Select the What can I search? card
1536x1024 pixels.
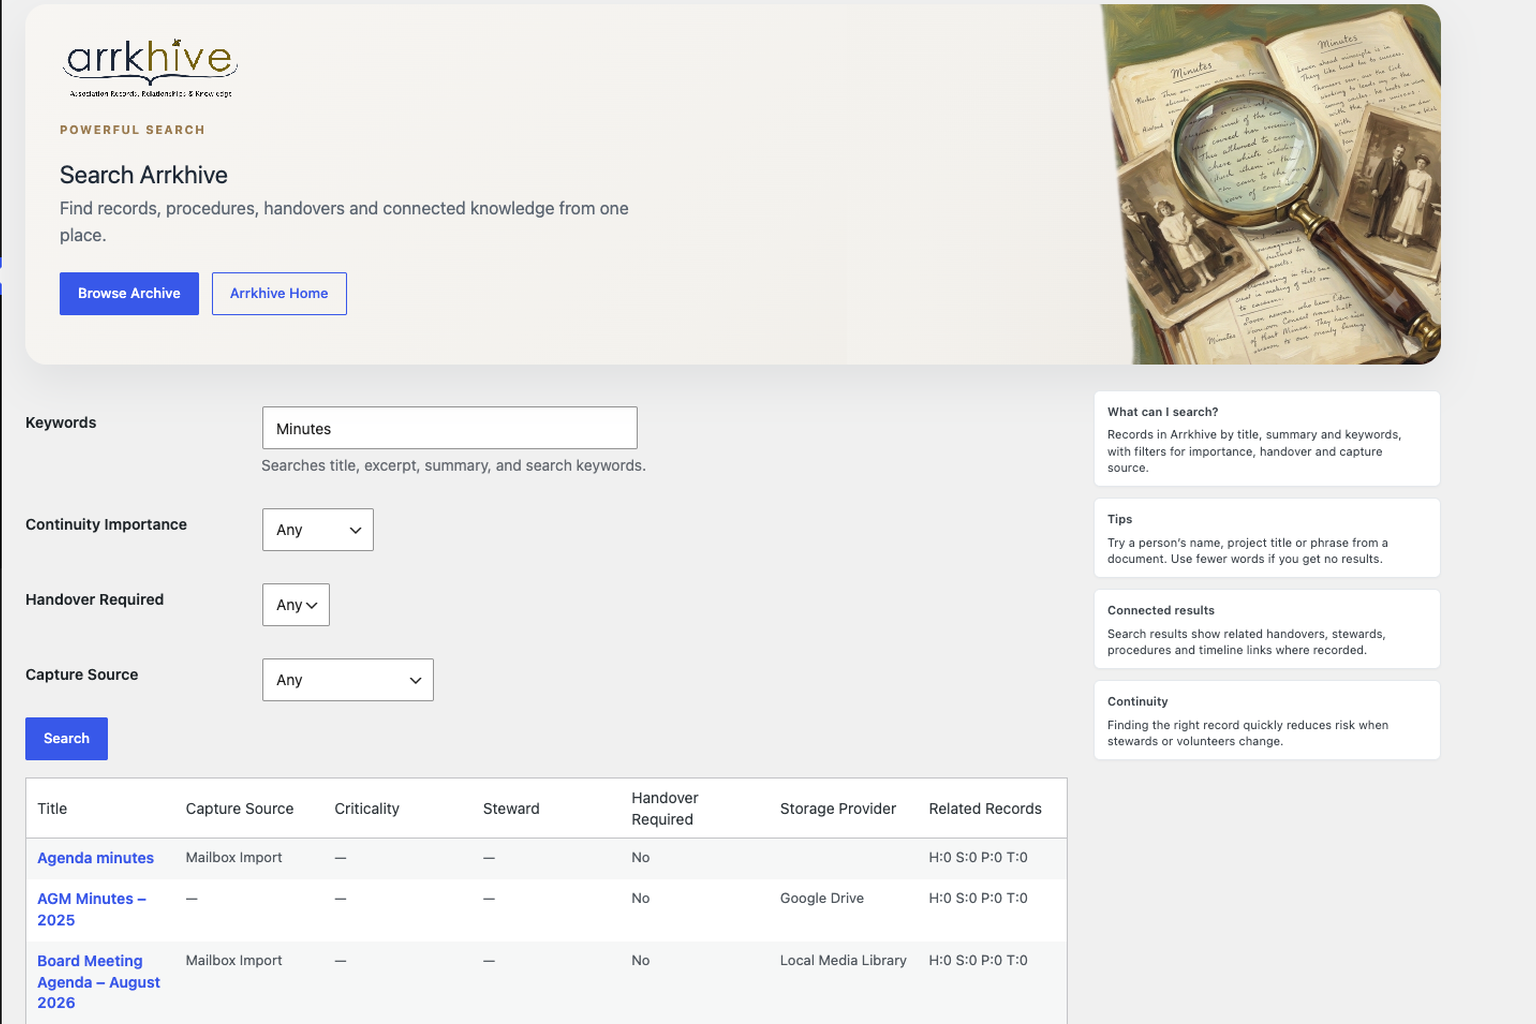[x=1267, y=439]
